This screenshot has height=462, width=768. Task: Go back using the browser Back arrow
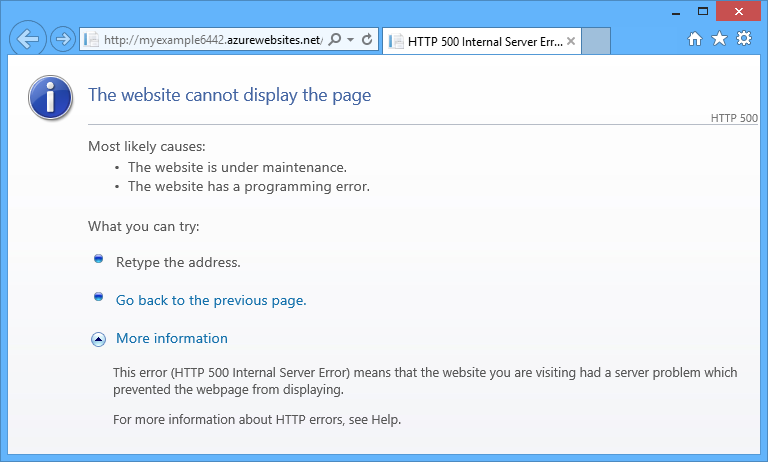click(x=28, y=39)
